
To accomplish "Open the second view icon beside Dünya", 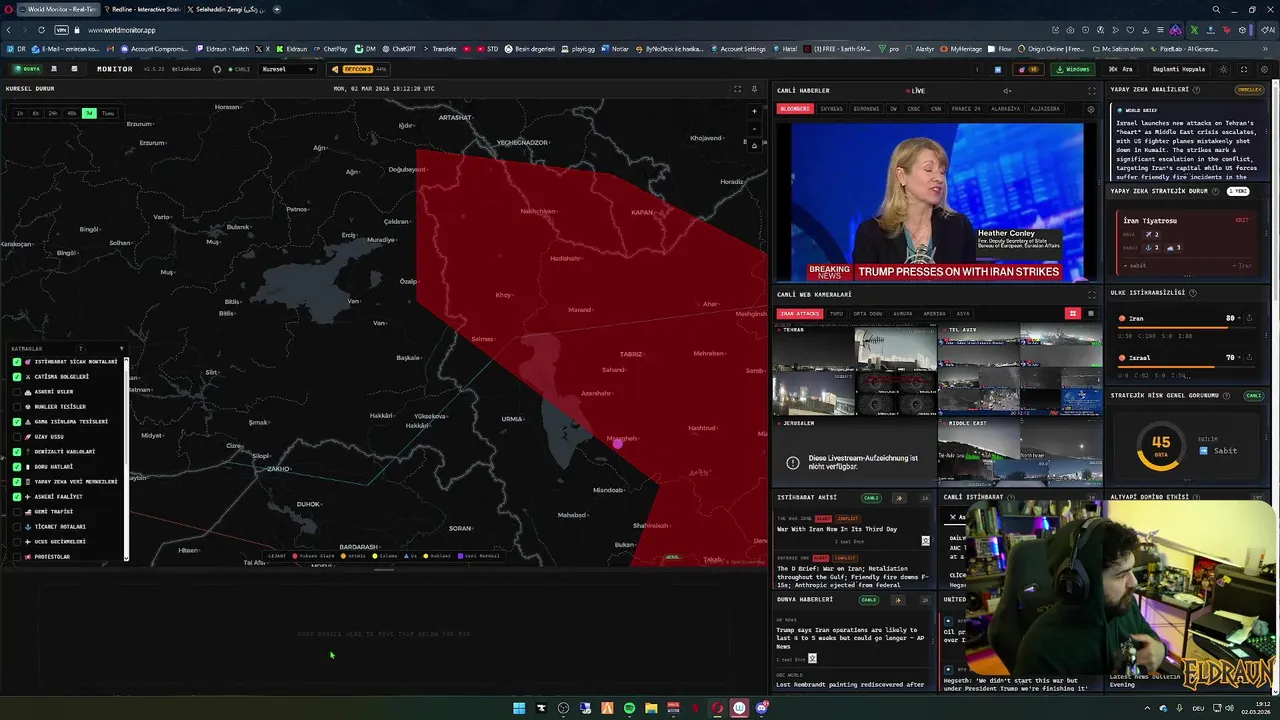I will (x=54, y=69).
